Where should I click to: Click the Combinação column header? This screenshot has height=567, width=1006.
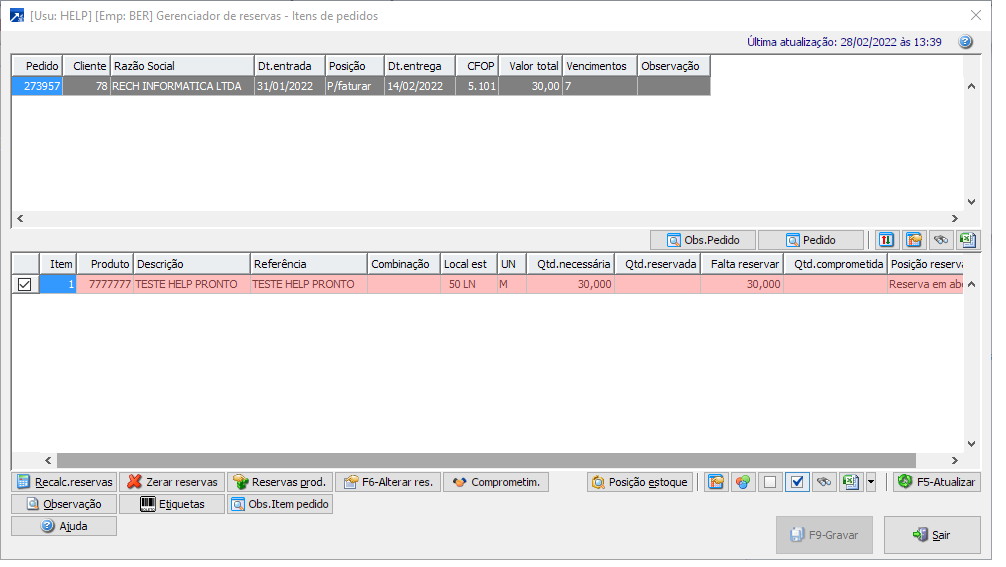[404, 264]
